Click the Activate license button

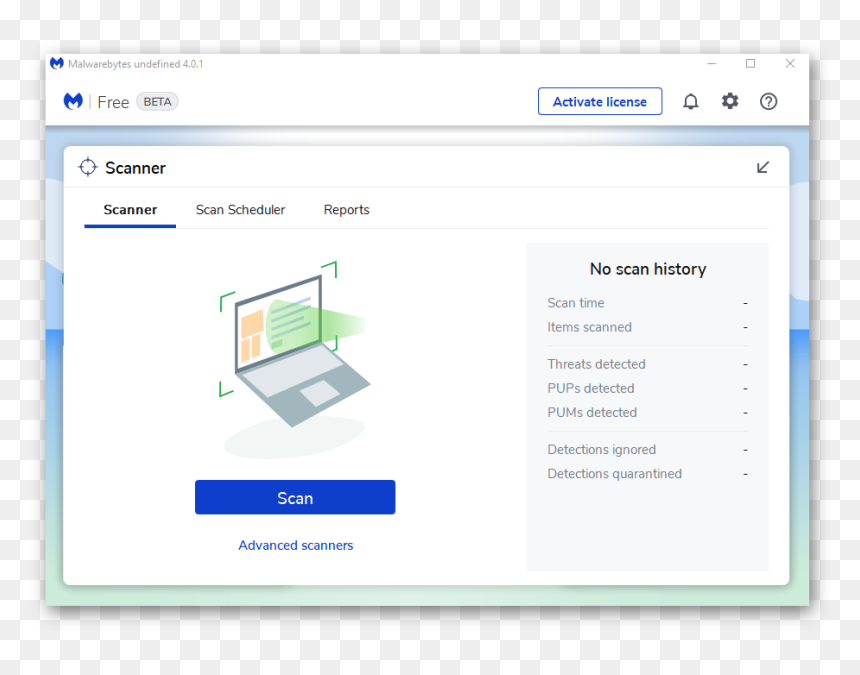tap(600, 101)
